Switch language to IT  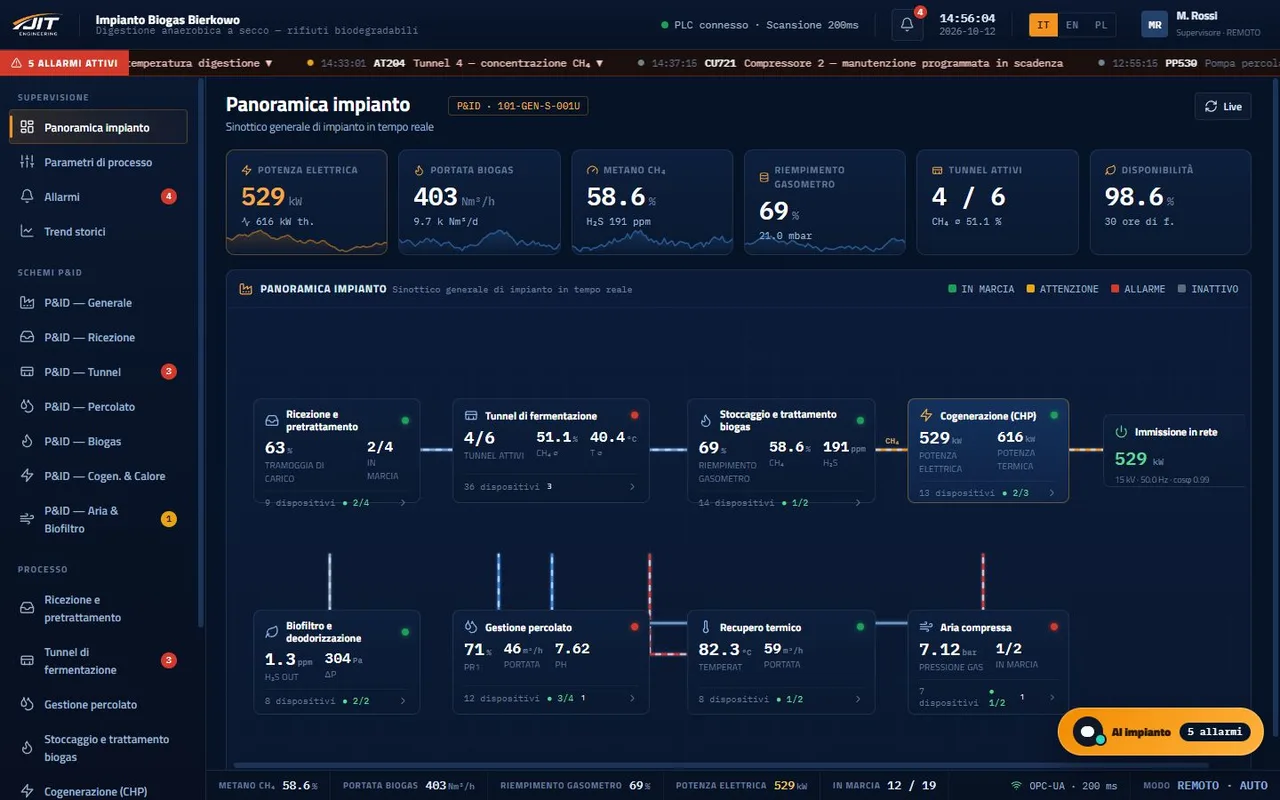[x=1044, y=25]
